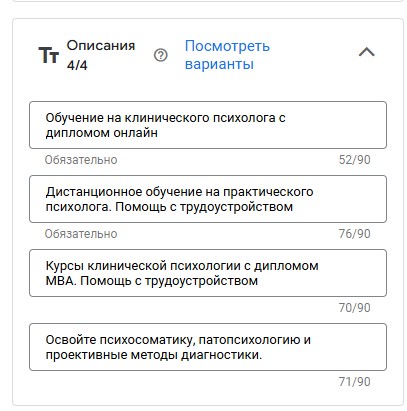Focus the description field about клинического психолога
Viewport: 407px width, 411px height.
(x=208, y=125)
